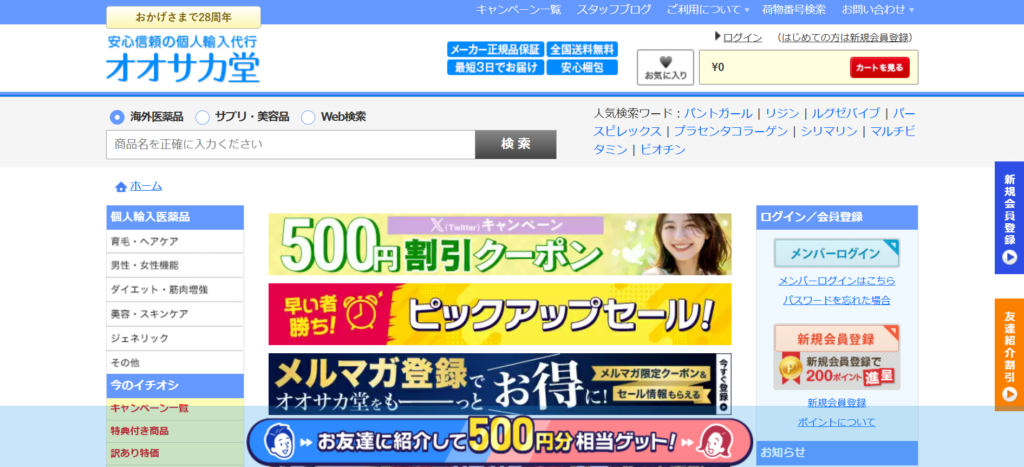This screenshot has height=467, width=1024.
Task: Expand the お問い合わせ dropdown
Action: pyautogui.click(x=877, y=10)
